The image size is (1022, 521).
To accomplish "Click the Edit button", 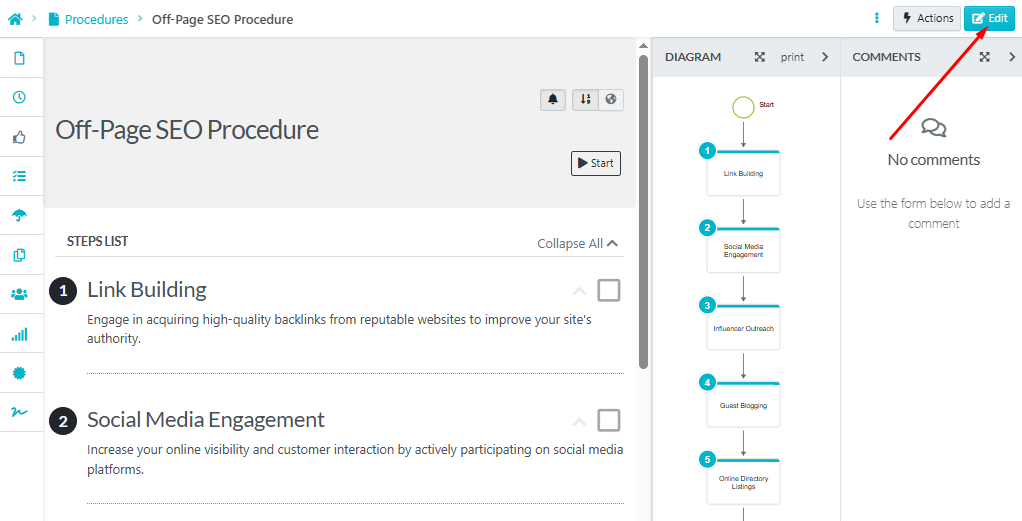I will (989, 18).
